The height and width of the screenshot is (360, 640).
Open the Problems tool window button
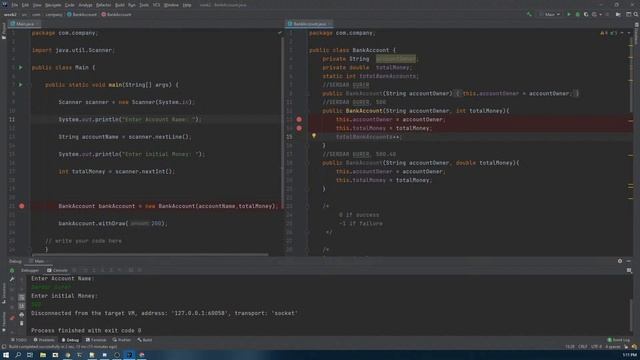coord(44,340)
